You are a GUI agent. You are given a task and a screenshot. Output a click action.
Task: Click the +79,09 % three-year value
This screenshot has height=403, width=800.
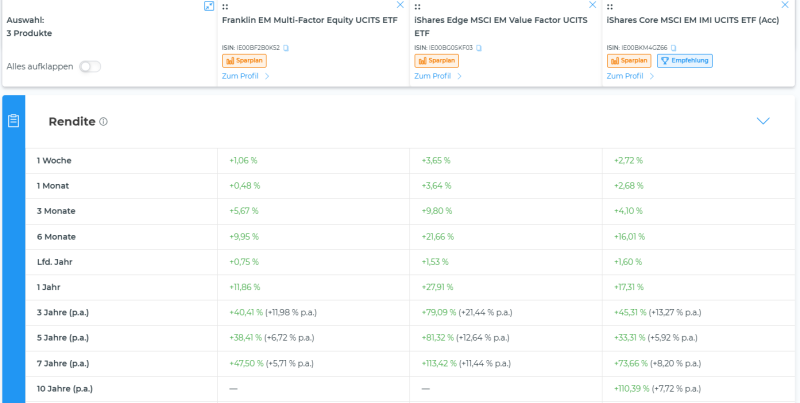439,313
